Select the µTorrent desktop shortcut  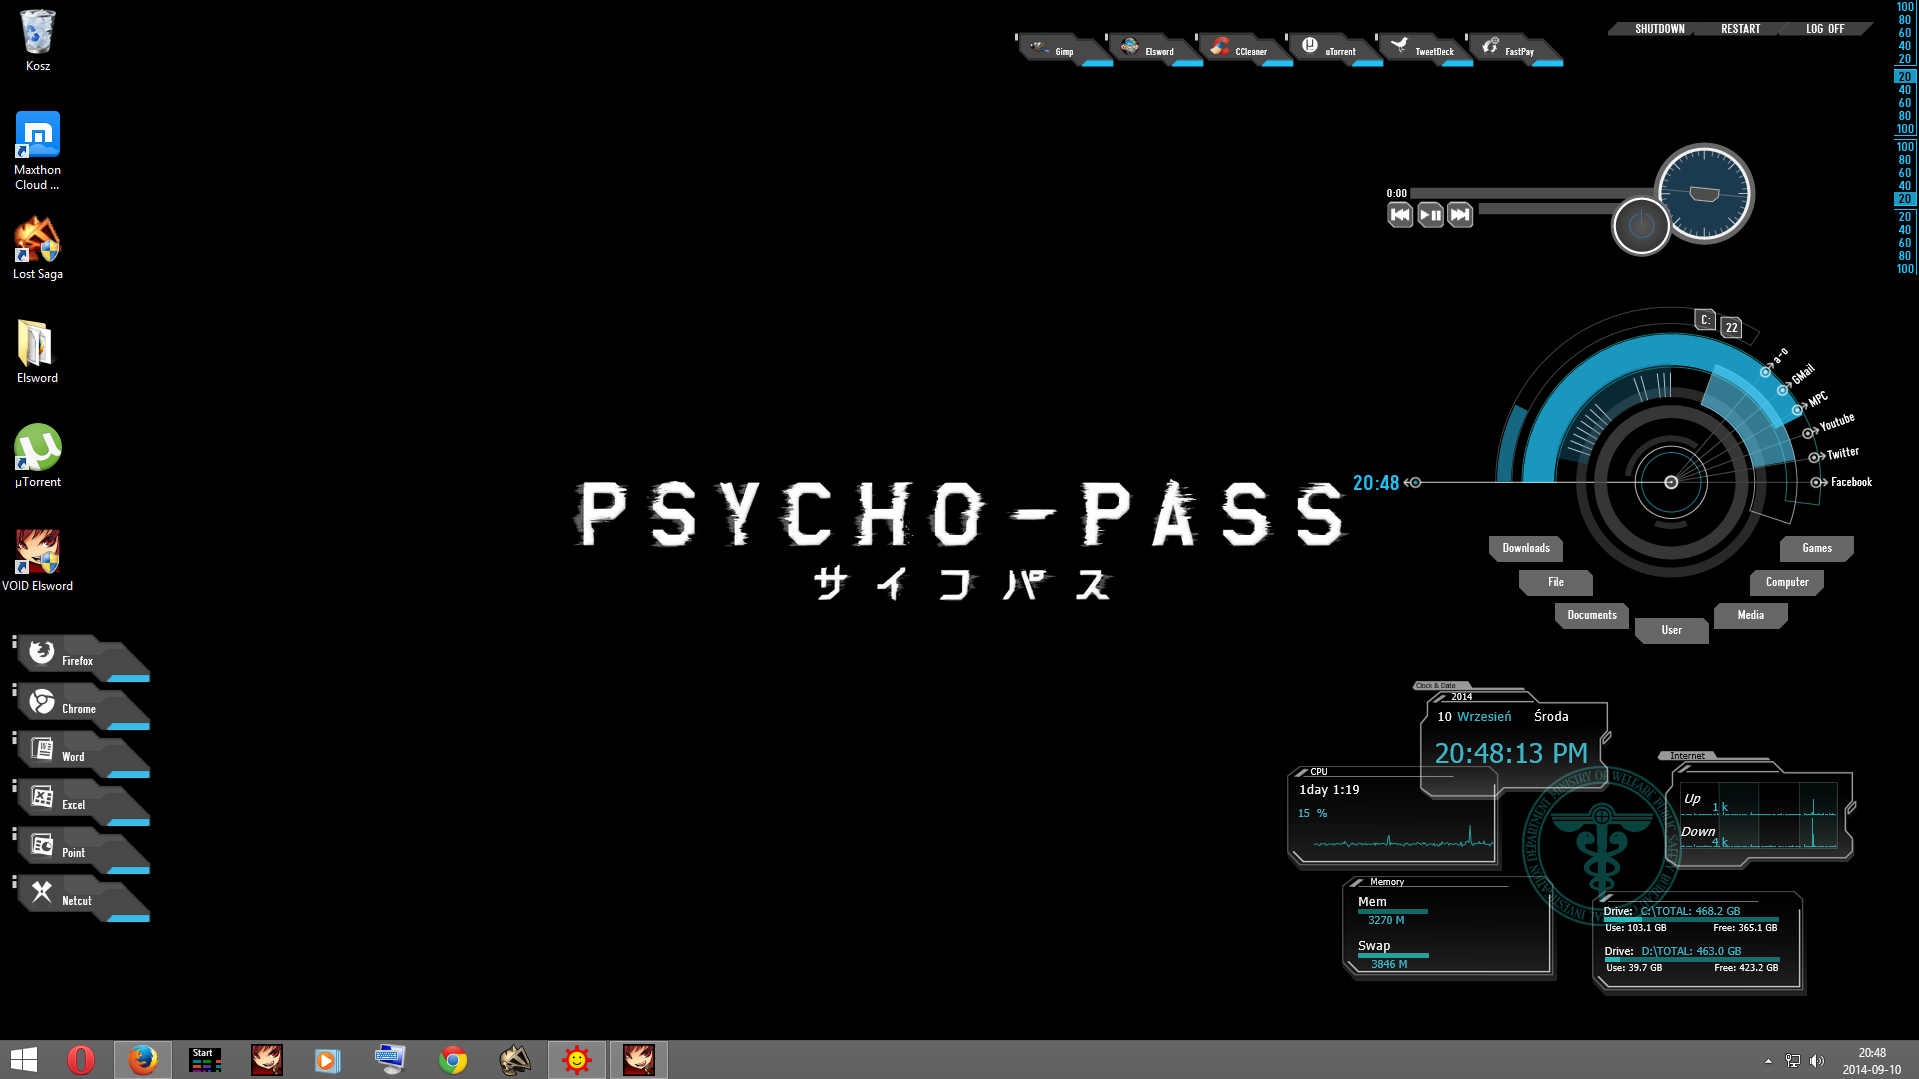pyautogui.click(x=37, y=456)
